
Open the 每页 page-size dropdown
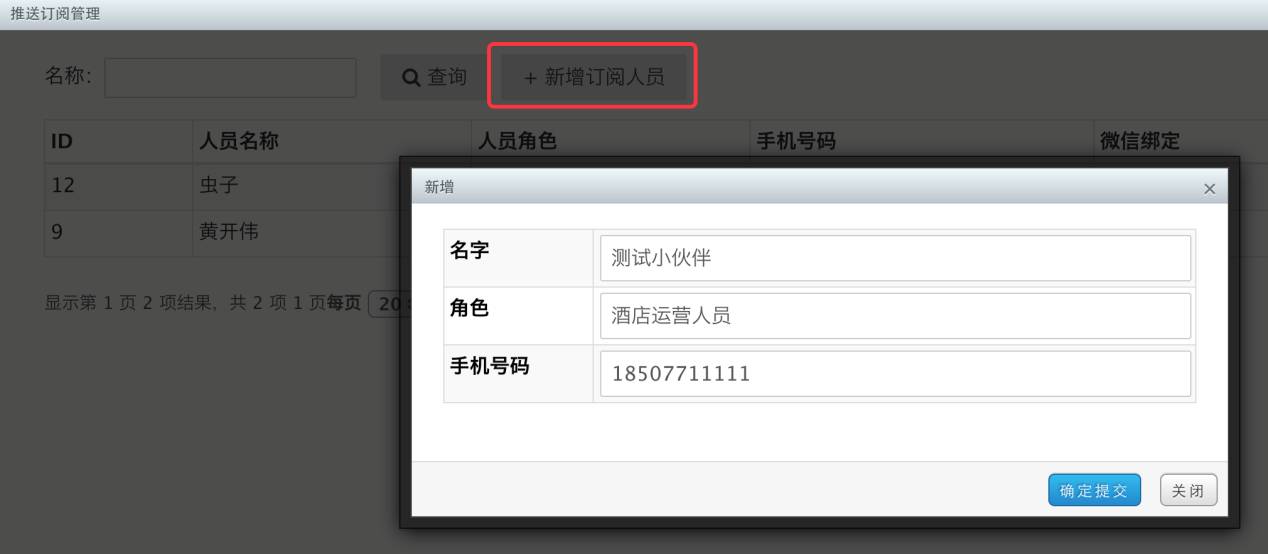(x=384, y=304)
